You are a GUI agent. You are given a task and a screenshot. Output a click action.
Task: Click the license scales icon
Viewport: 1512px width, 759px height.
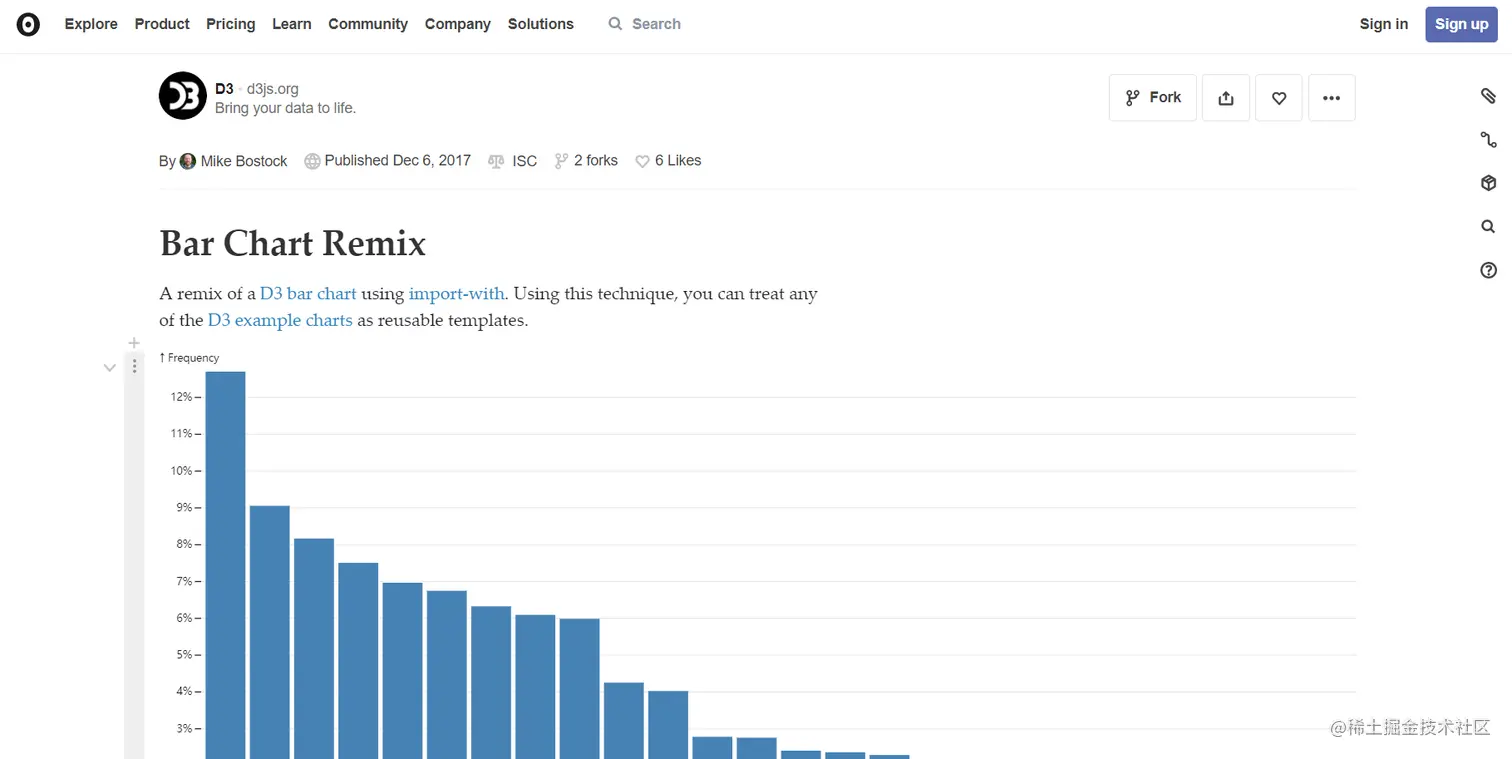(496, 161)
